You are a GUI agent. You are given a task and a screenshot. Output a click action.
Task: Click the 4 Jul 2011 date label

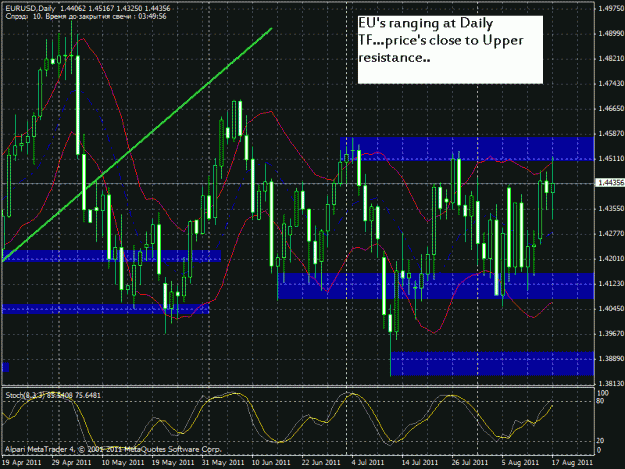coord(368,462)
